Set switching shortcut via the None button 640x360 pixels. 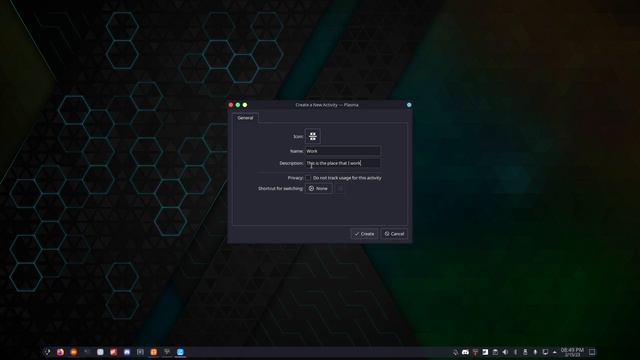coord(318,189)
